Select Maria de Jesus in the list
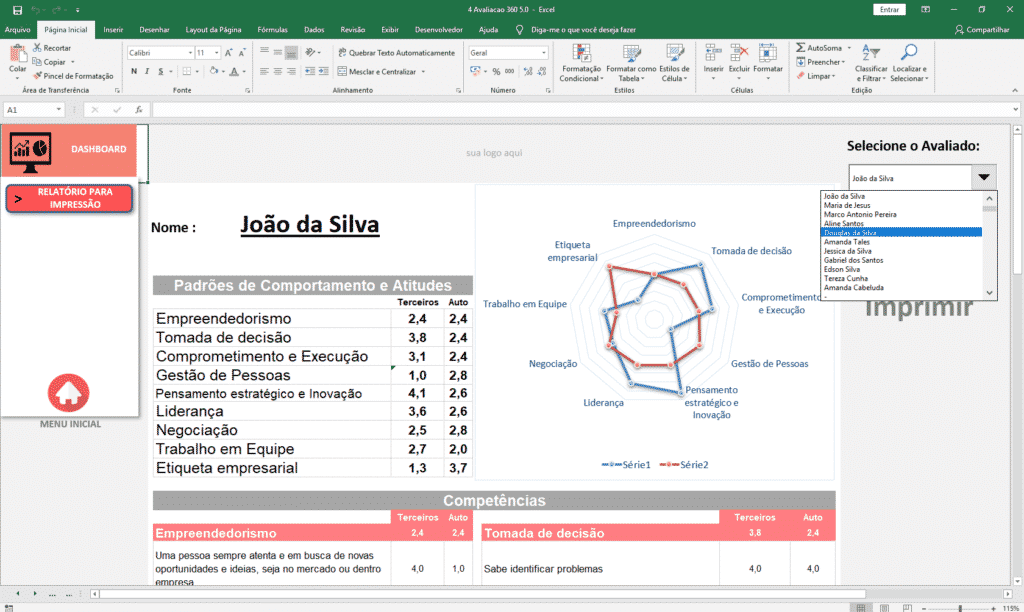The image size is (1024, 612). click(x=901, y=205)
